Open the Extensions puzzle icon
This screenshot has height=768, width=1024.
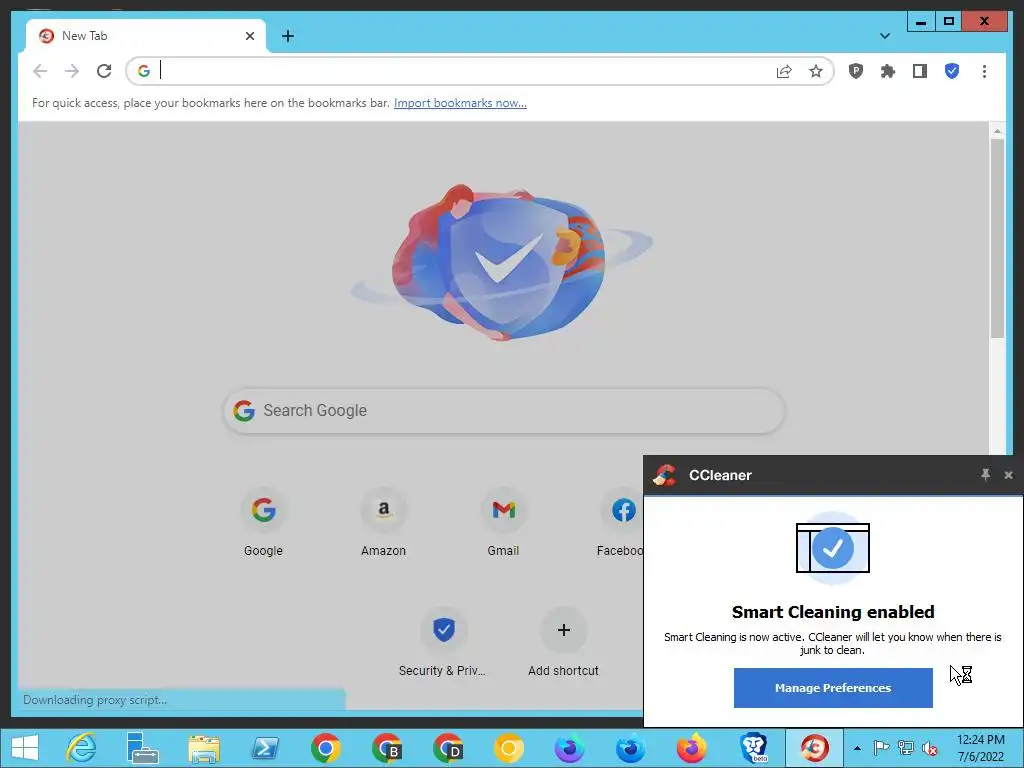pos(888,71)
